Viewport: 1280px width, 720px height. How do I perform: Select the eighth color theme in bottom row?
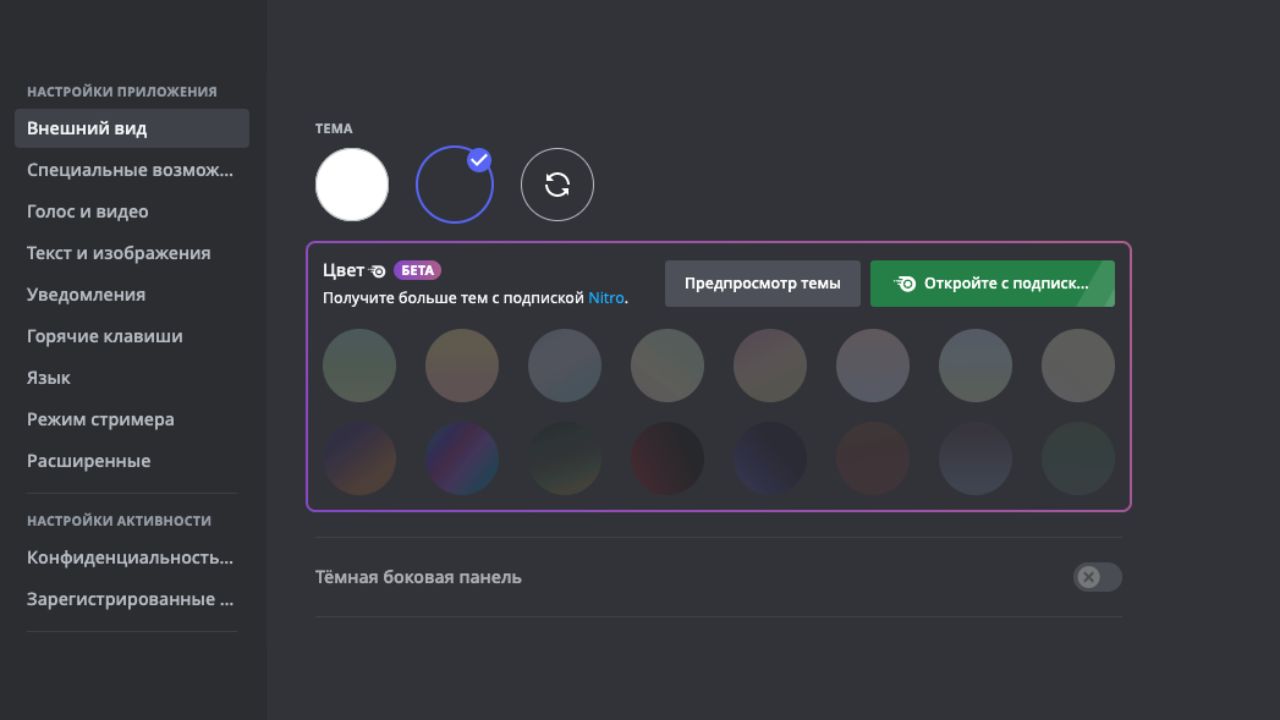pyautogui.click(x=1078, y=458)
